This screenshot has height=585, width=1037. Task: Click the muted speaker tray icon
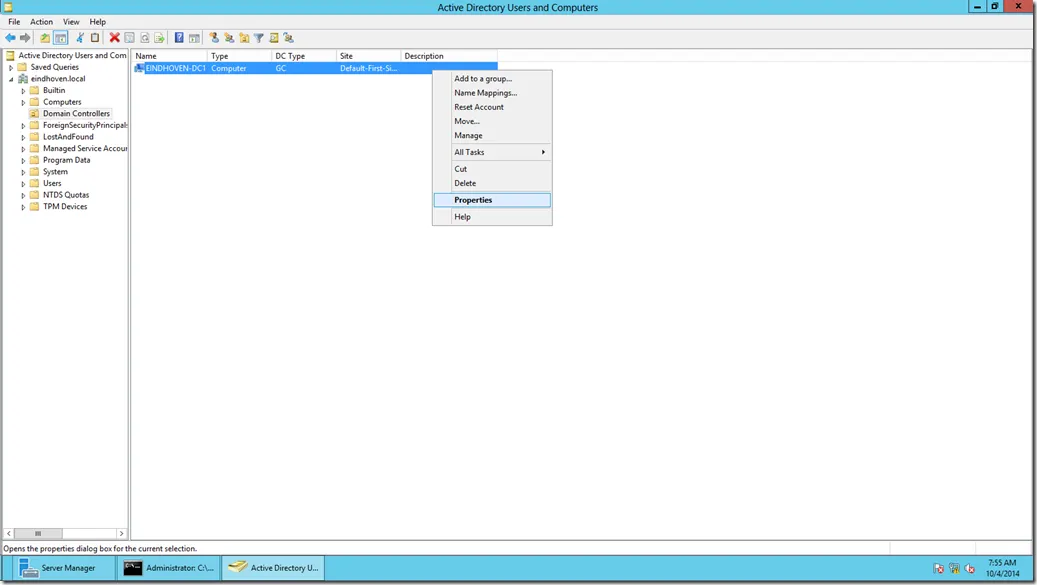coord(970,568)
